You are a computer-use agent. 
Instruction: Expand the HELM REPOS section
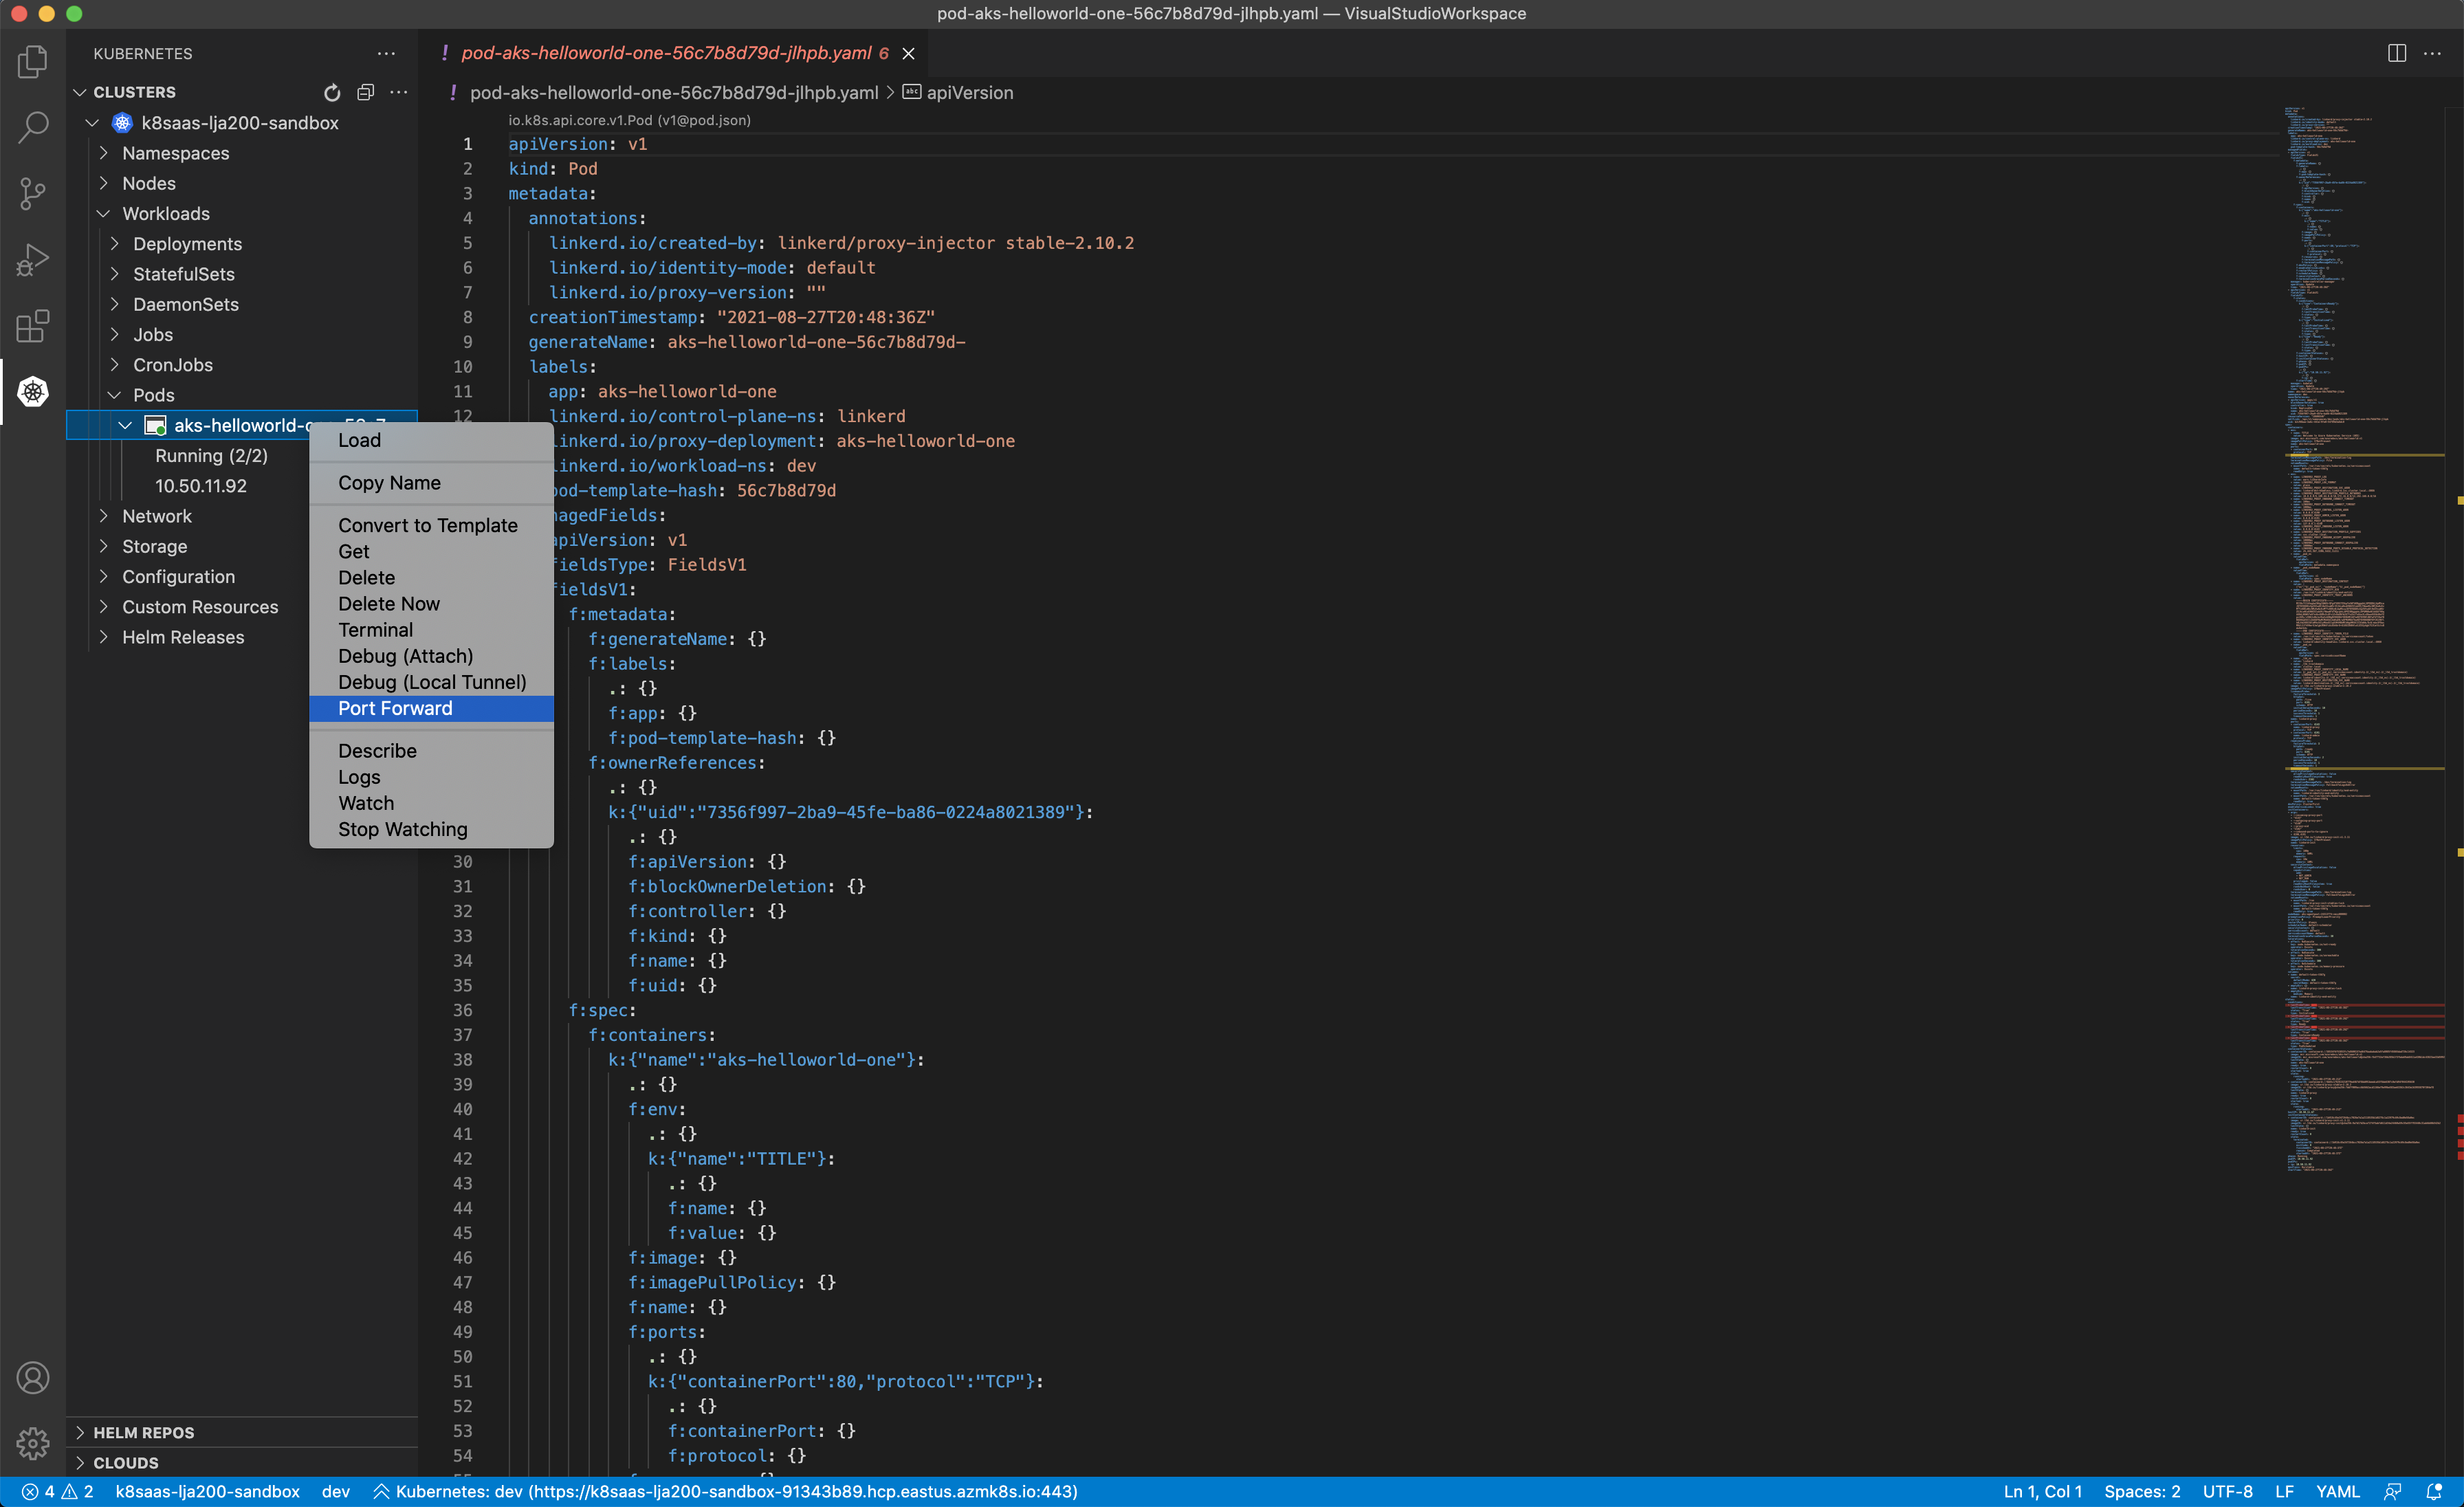coord(80,1433)
